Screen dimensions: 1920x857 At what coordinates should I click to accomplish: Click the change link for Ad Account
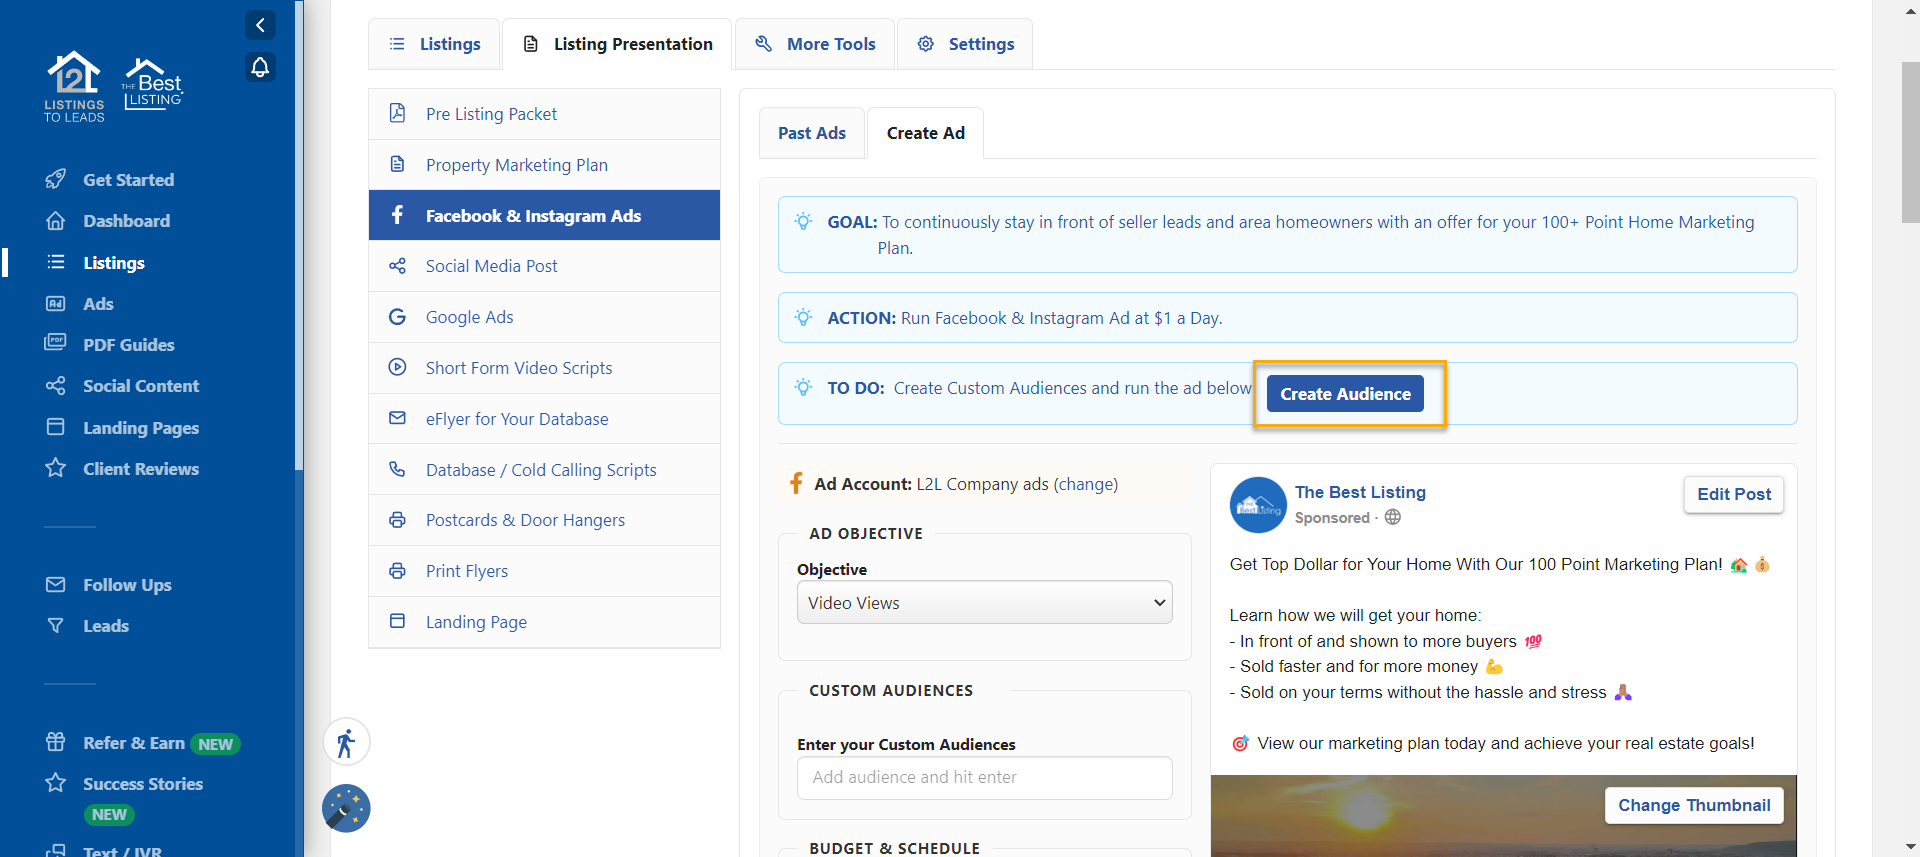(1085, 484)
